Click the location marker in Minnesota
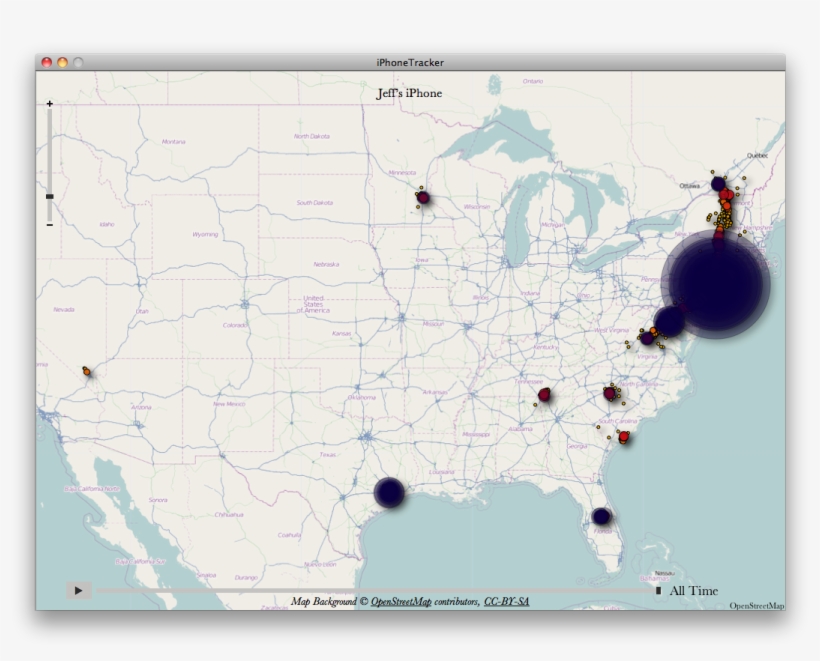The image size is (820, 661). pyautogui.click(x=423, y=198)
